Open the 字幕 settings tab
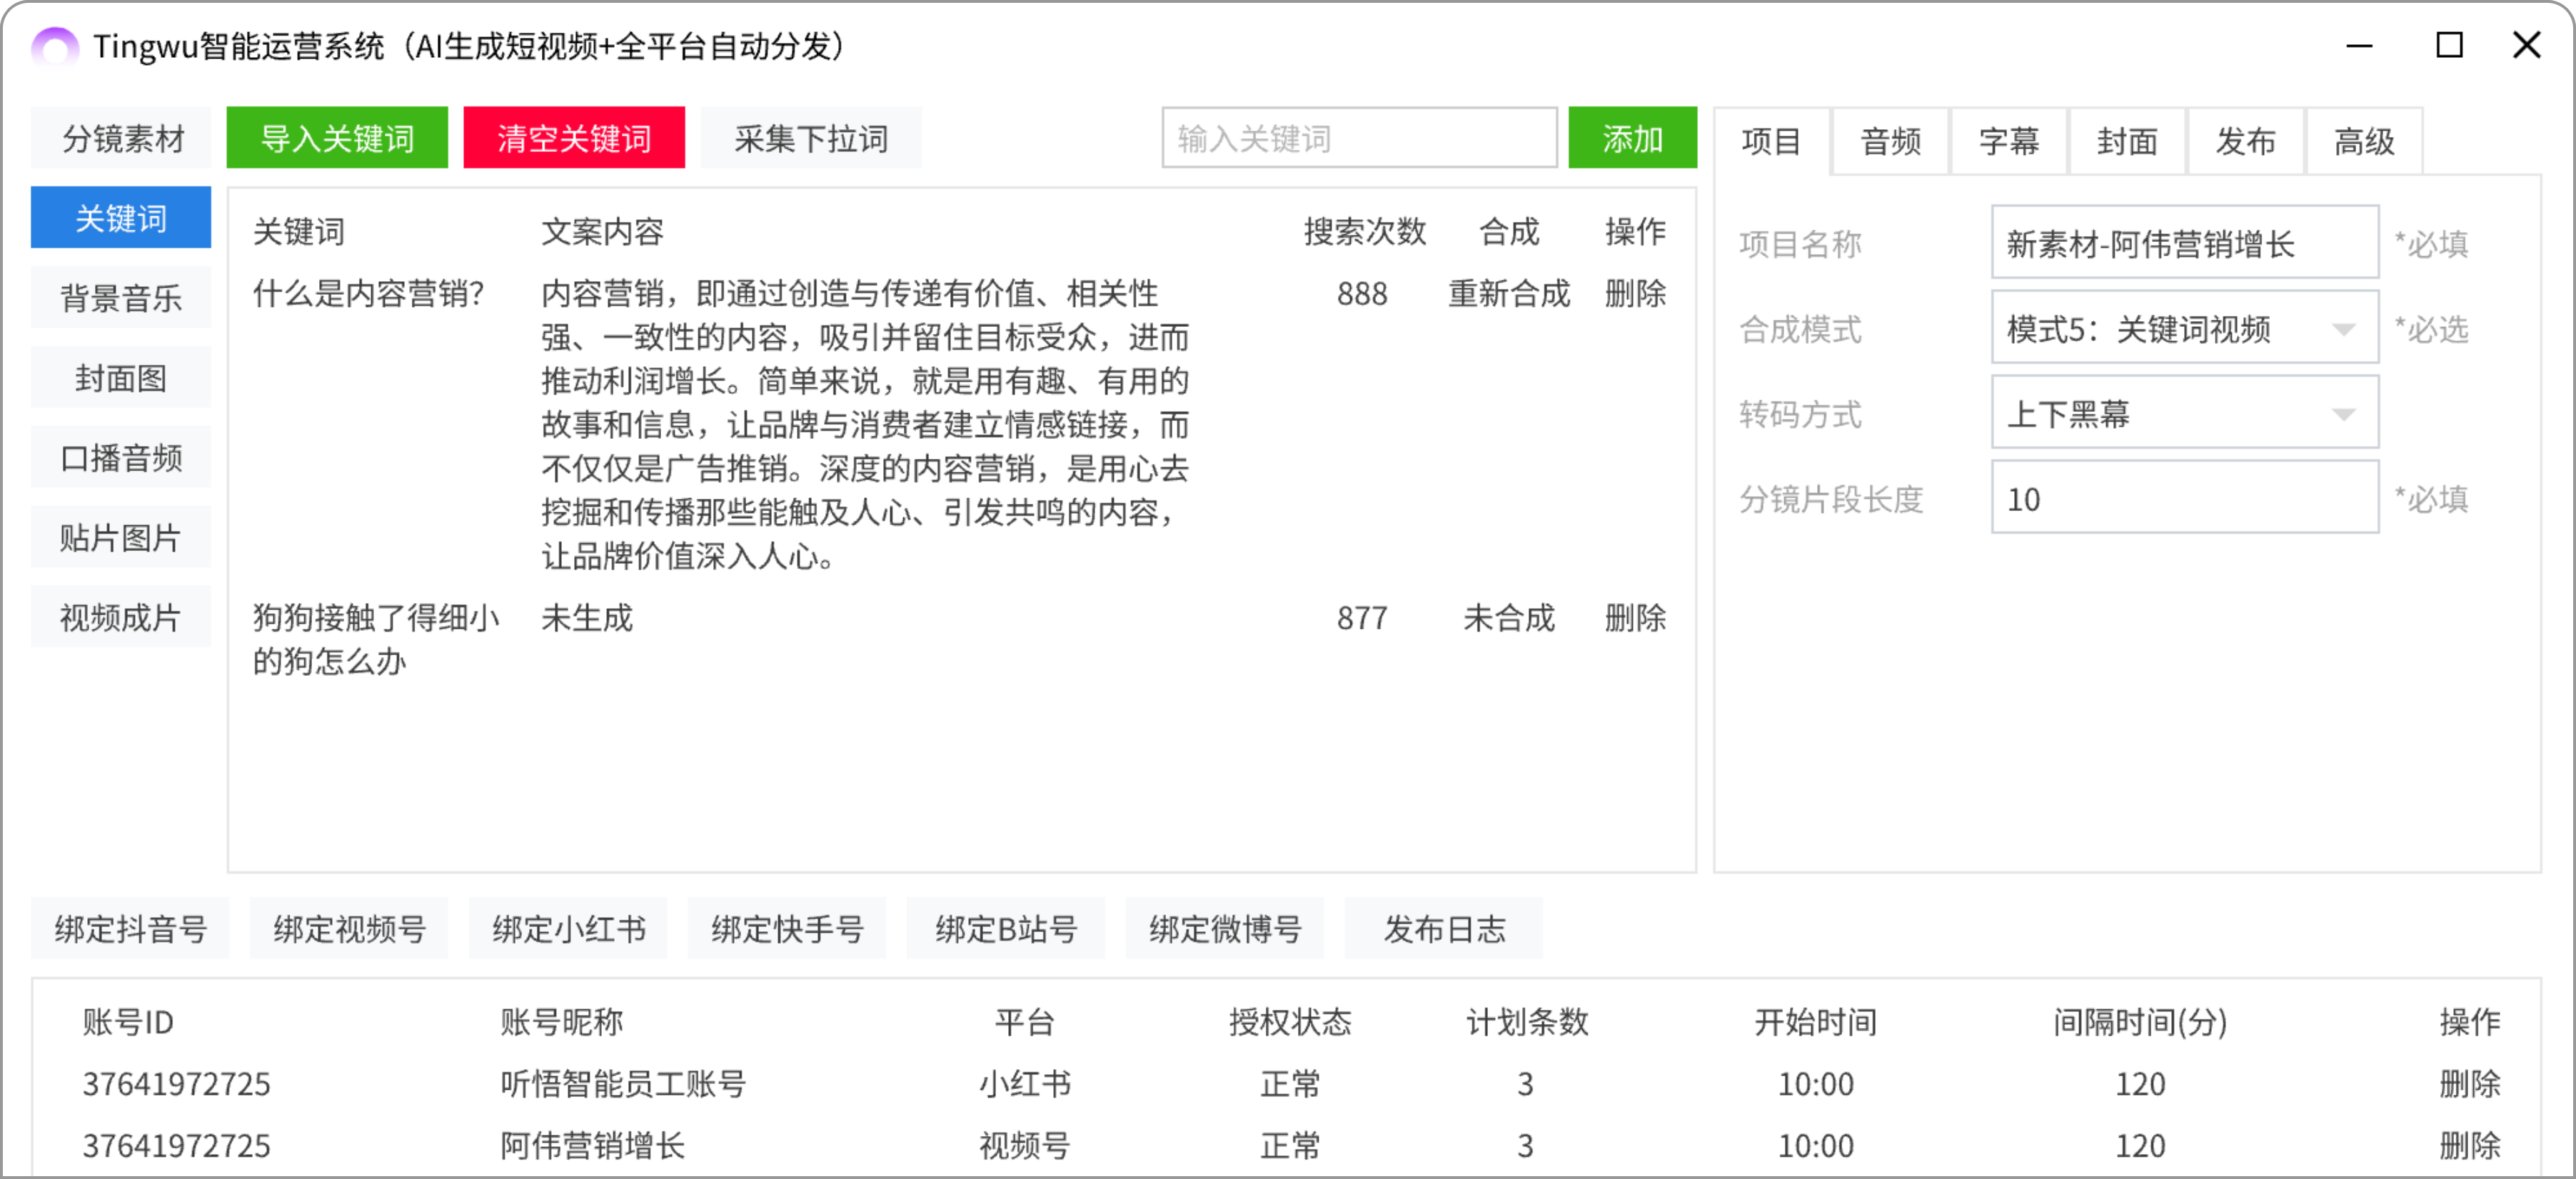The height and width of the screenshot is (1179, 2576). (x=2008, y=141)
